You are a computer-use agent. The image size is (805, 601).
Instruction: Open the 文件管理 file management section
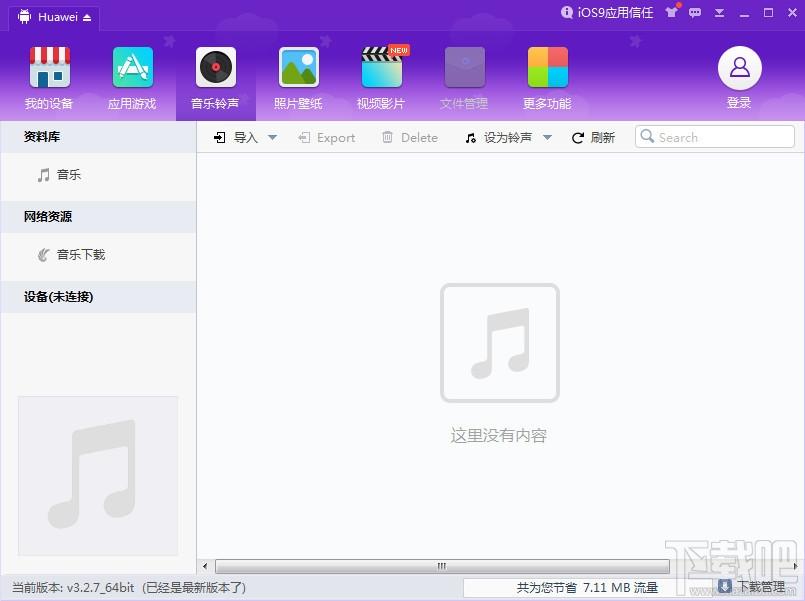point(464,77)
